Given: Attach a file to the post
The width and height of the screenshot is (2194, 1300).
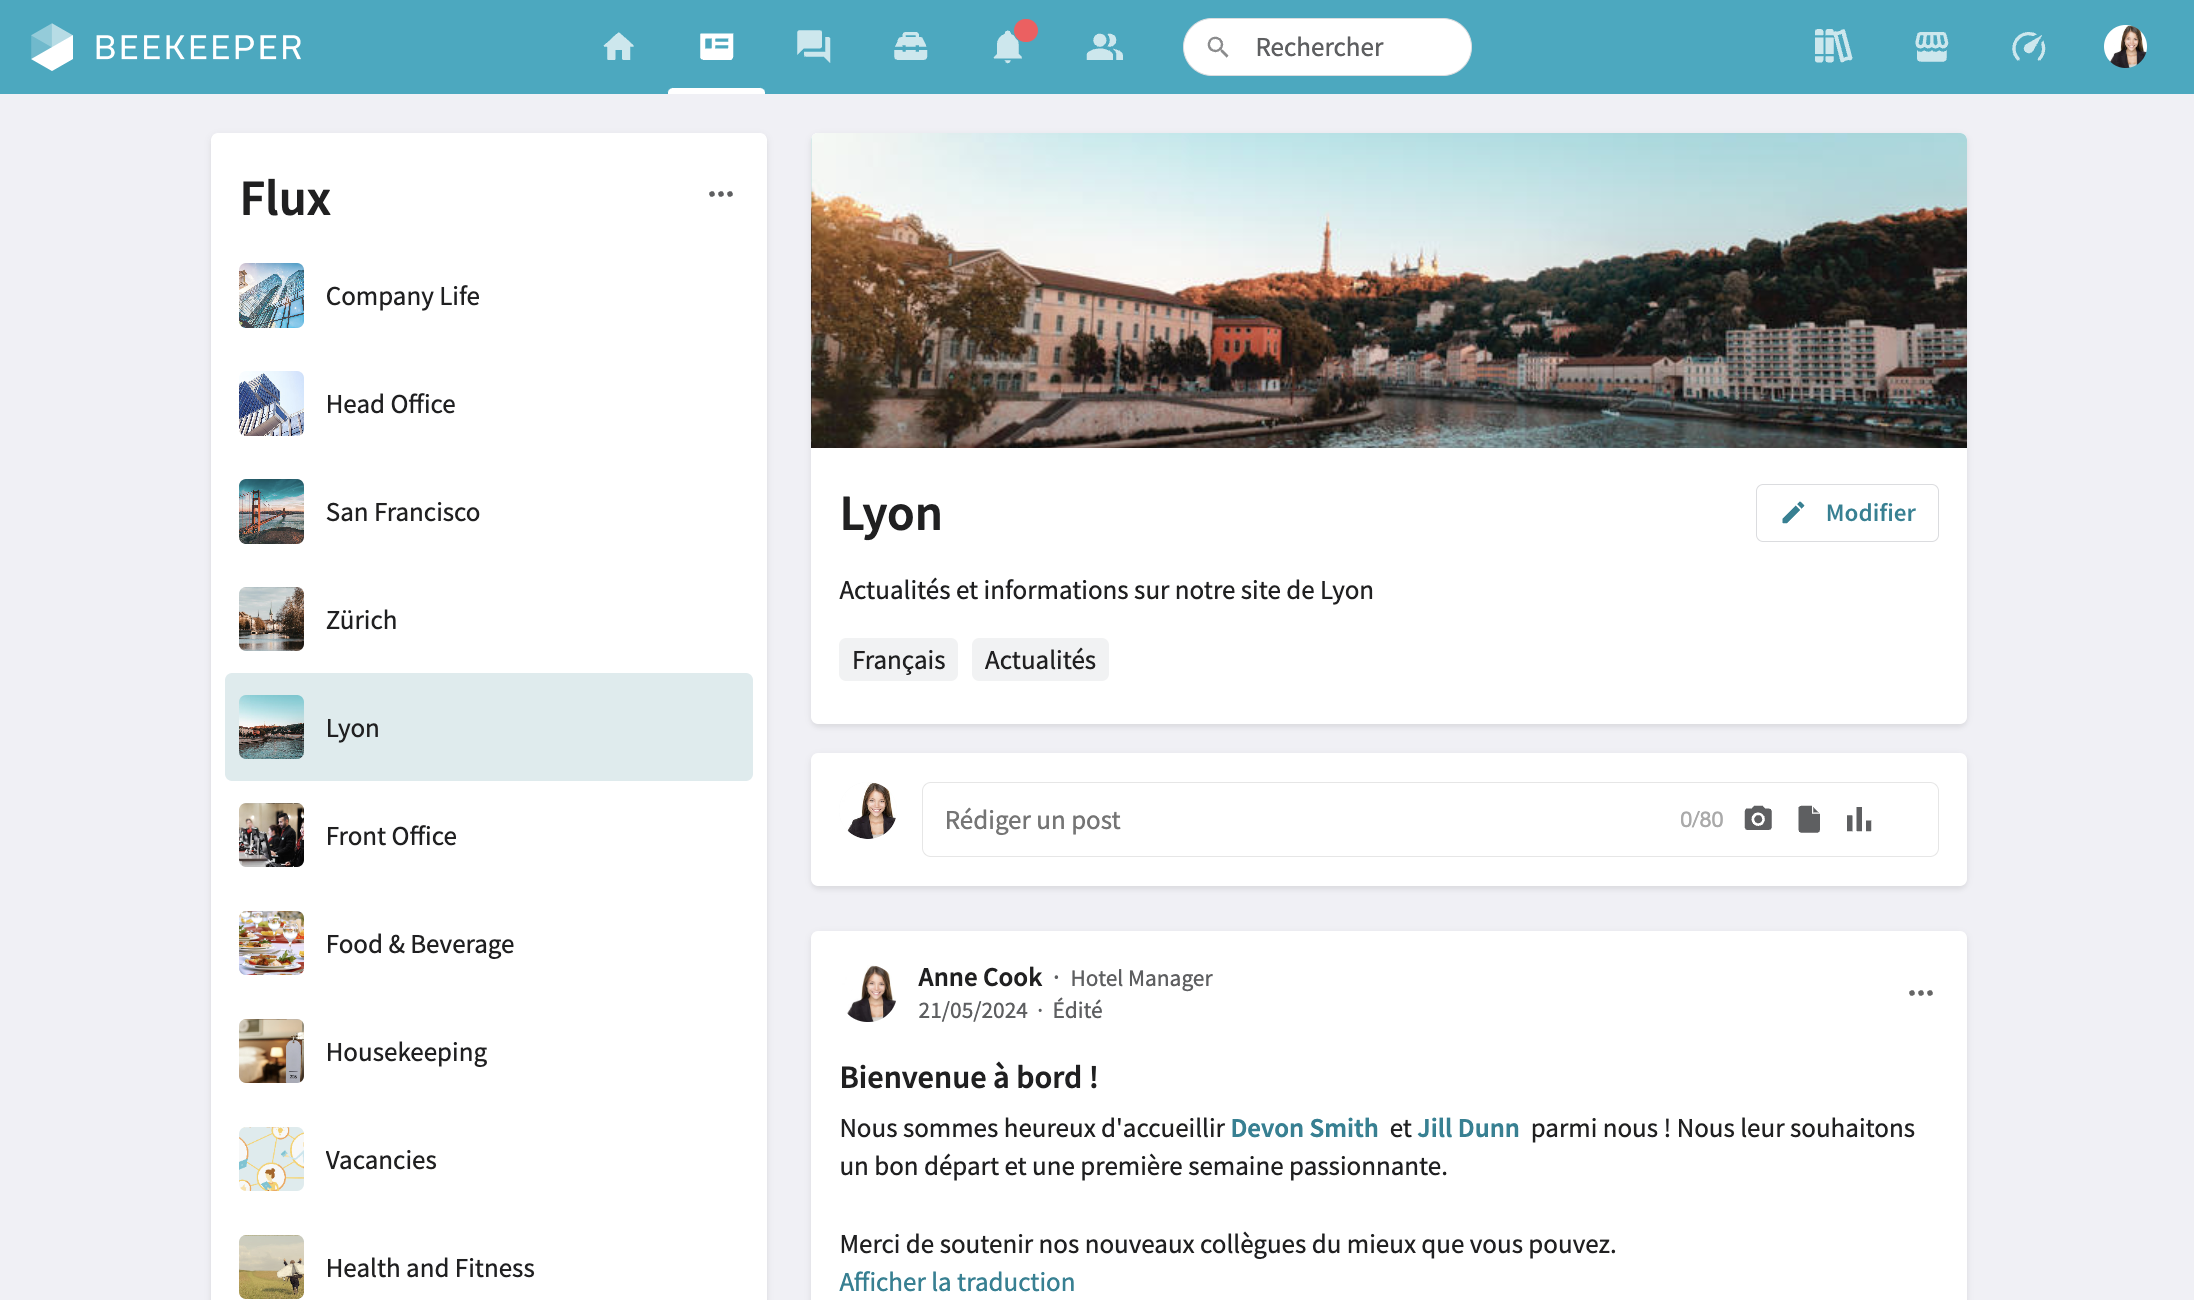Looking at the screenshot, I should coord(1808,819).
